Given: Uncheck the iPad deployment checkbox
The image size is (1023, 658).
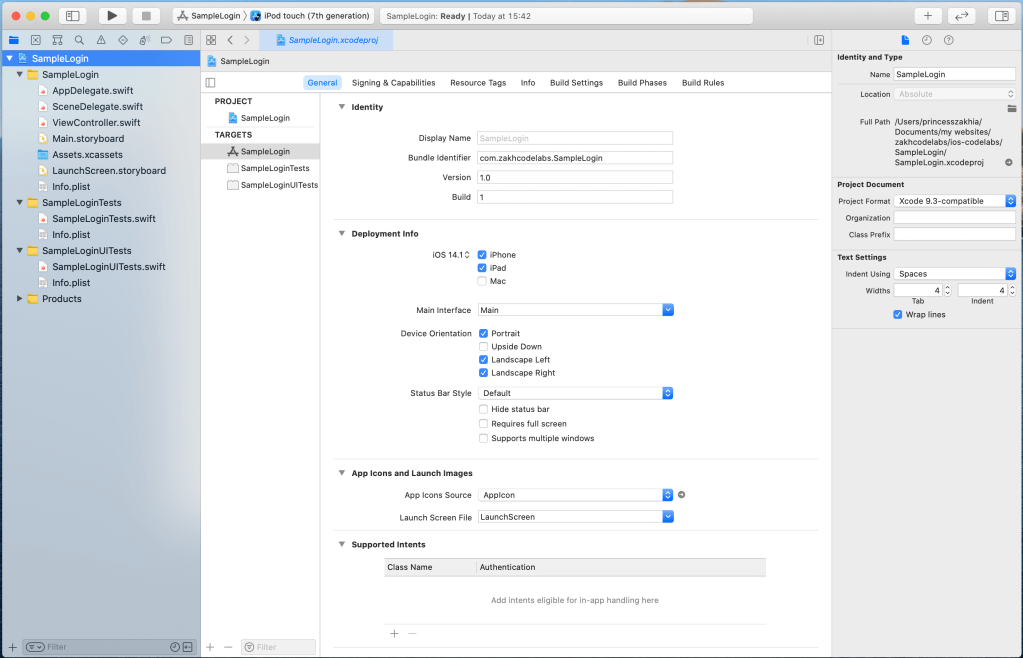Looking at the screenshot, I should [483, 268].
